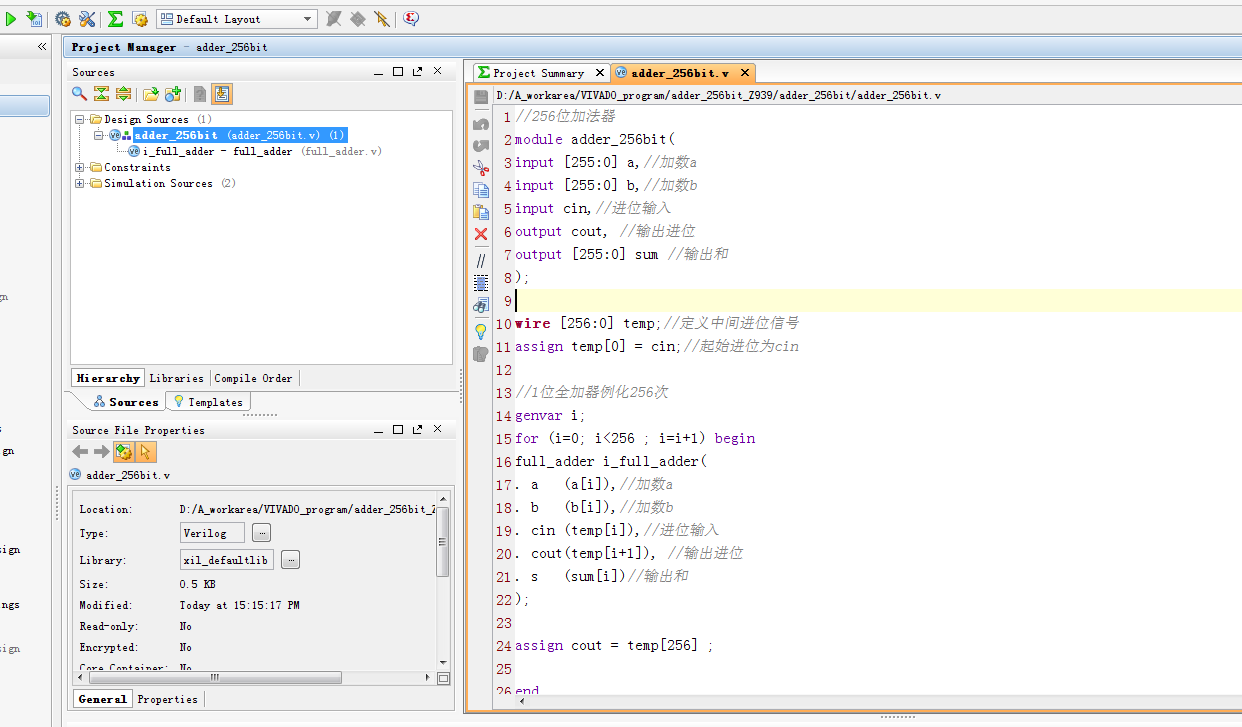
Task: Redo the edit in editor sidebar
Action: (481, 146)
